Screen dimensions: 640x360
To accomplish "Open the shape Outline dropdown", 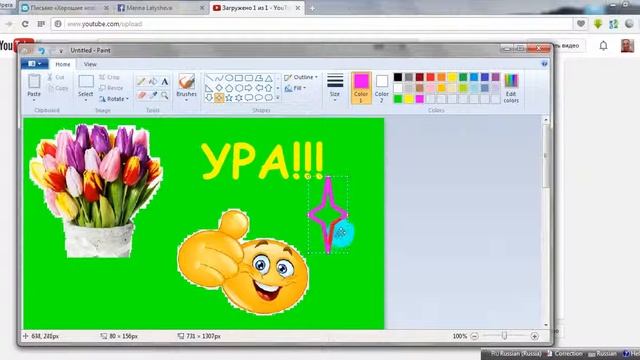I will point(301,77).
